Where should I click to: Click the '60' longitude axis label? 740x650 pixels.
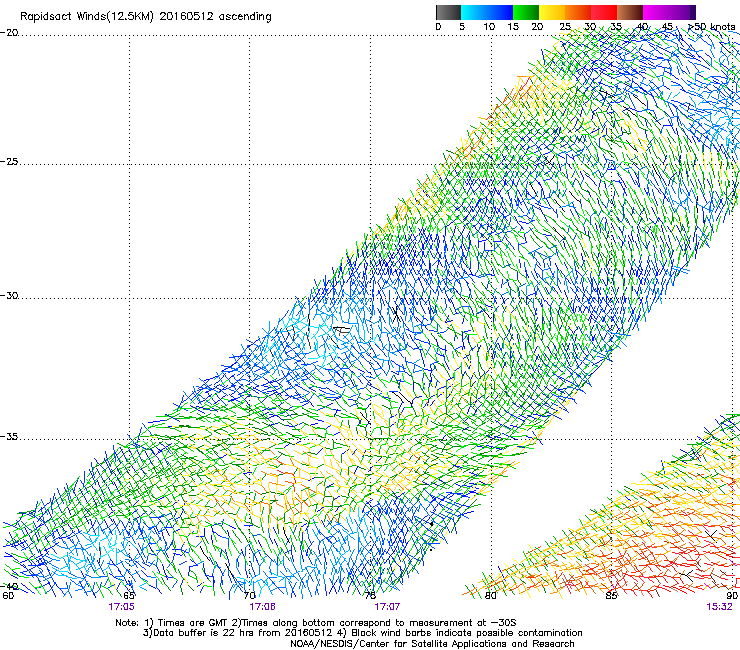point(8,596)
